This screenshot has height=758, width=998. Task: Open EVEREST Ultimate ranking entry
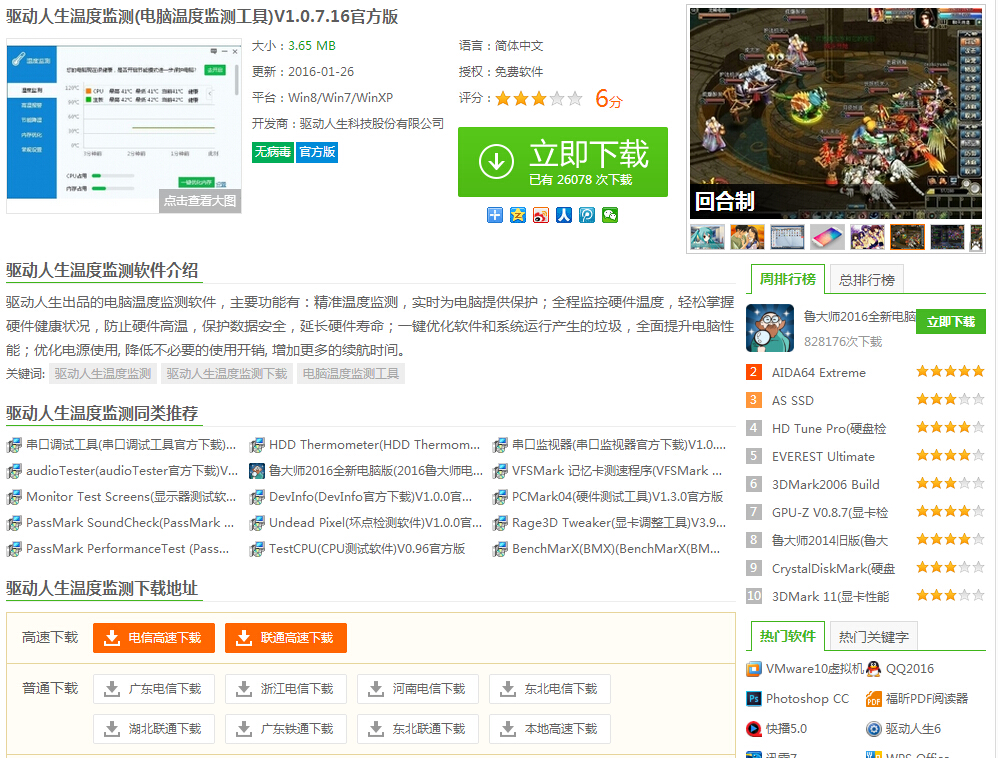pos(823,457)
